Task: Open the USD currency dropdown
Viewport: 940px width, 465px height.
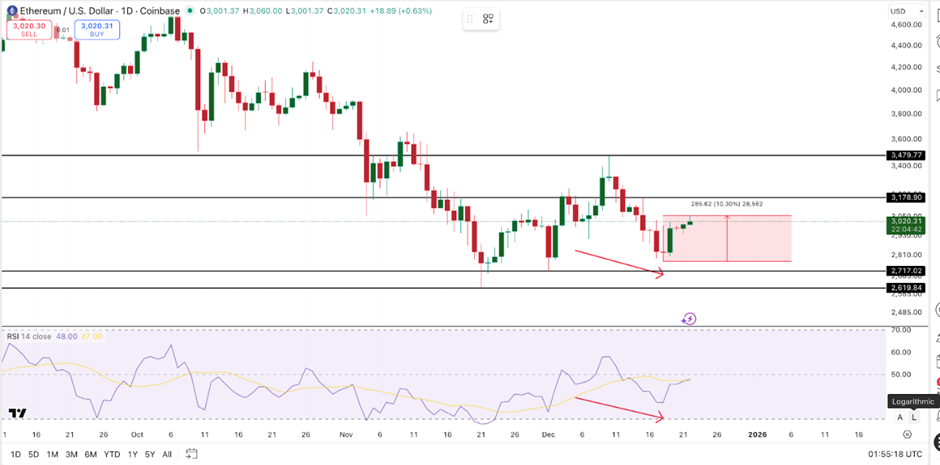Action: click(x=899, y=11)
